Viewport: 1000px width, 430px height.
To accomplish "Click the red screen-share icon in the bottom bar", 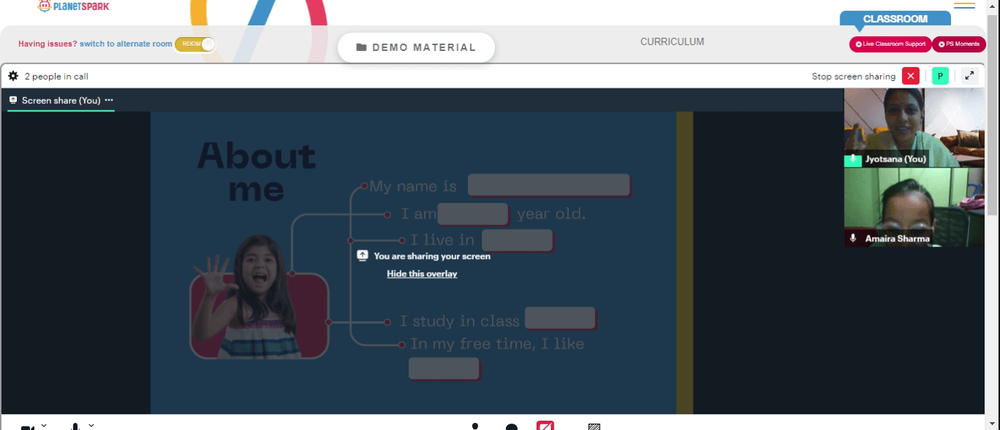I will pos(545,425).
